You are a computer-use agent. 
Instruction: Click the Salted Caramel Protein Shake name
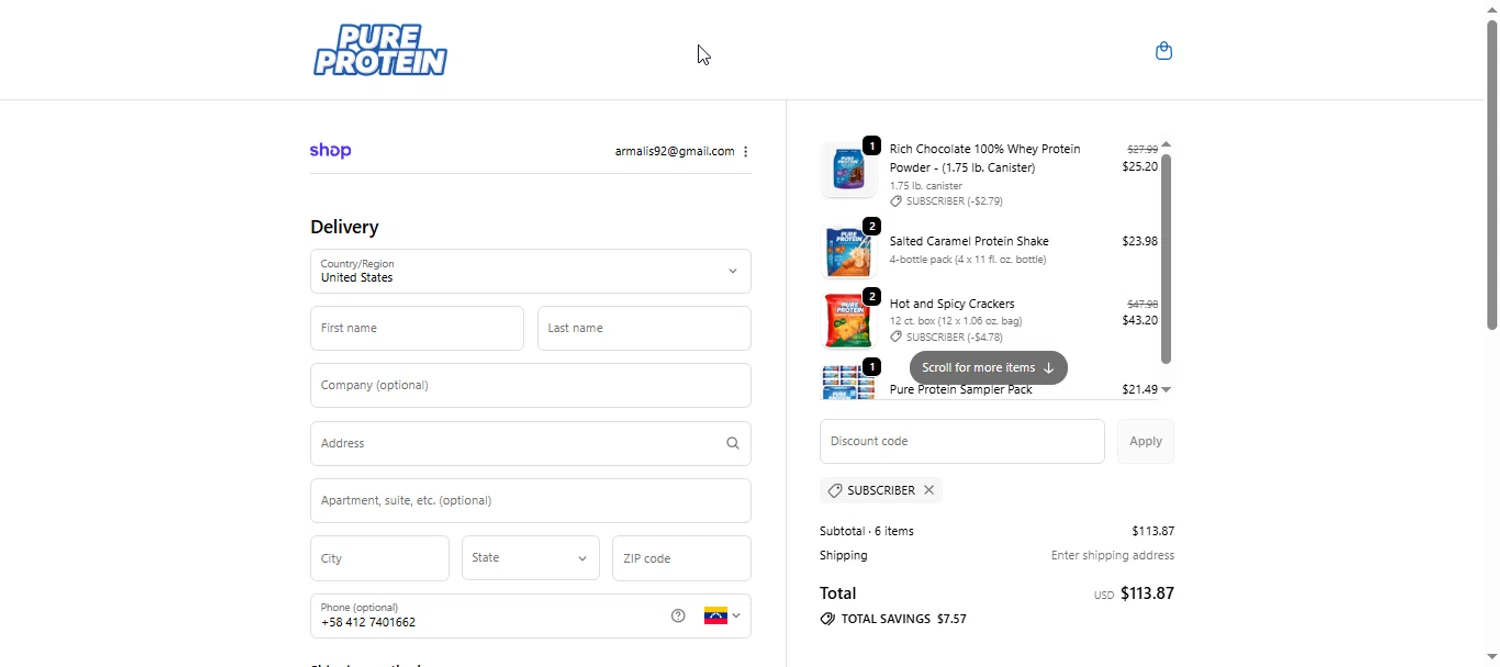tap(969, 241)
